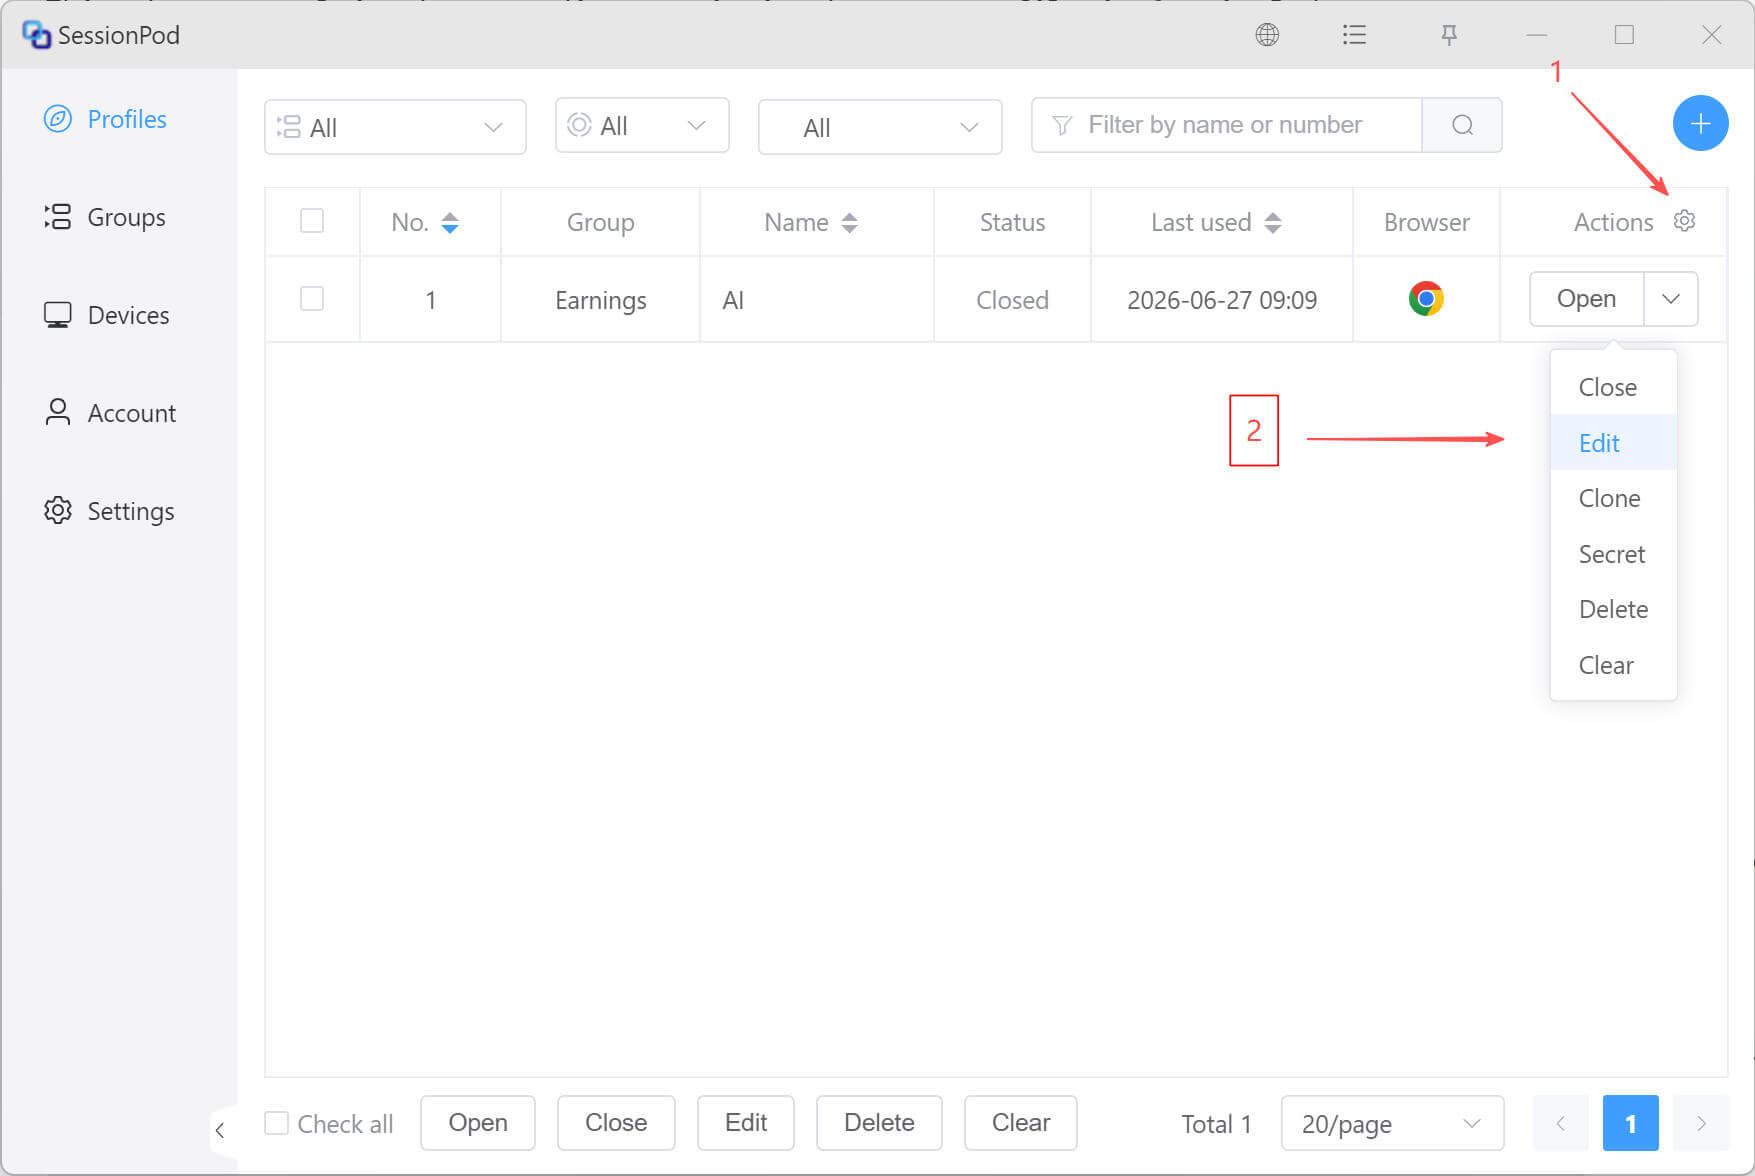Click the bottom bar Delete button
This screenshot has width=1755, height=1176.
pos(879,1123)
